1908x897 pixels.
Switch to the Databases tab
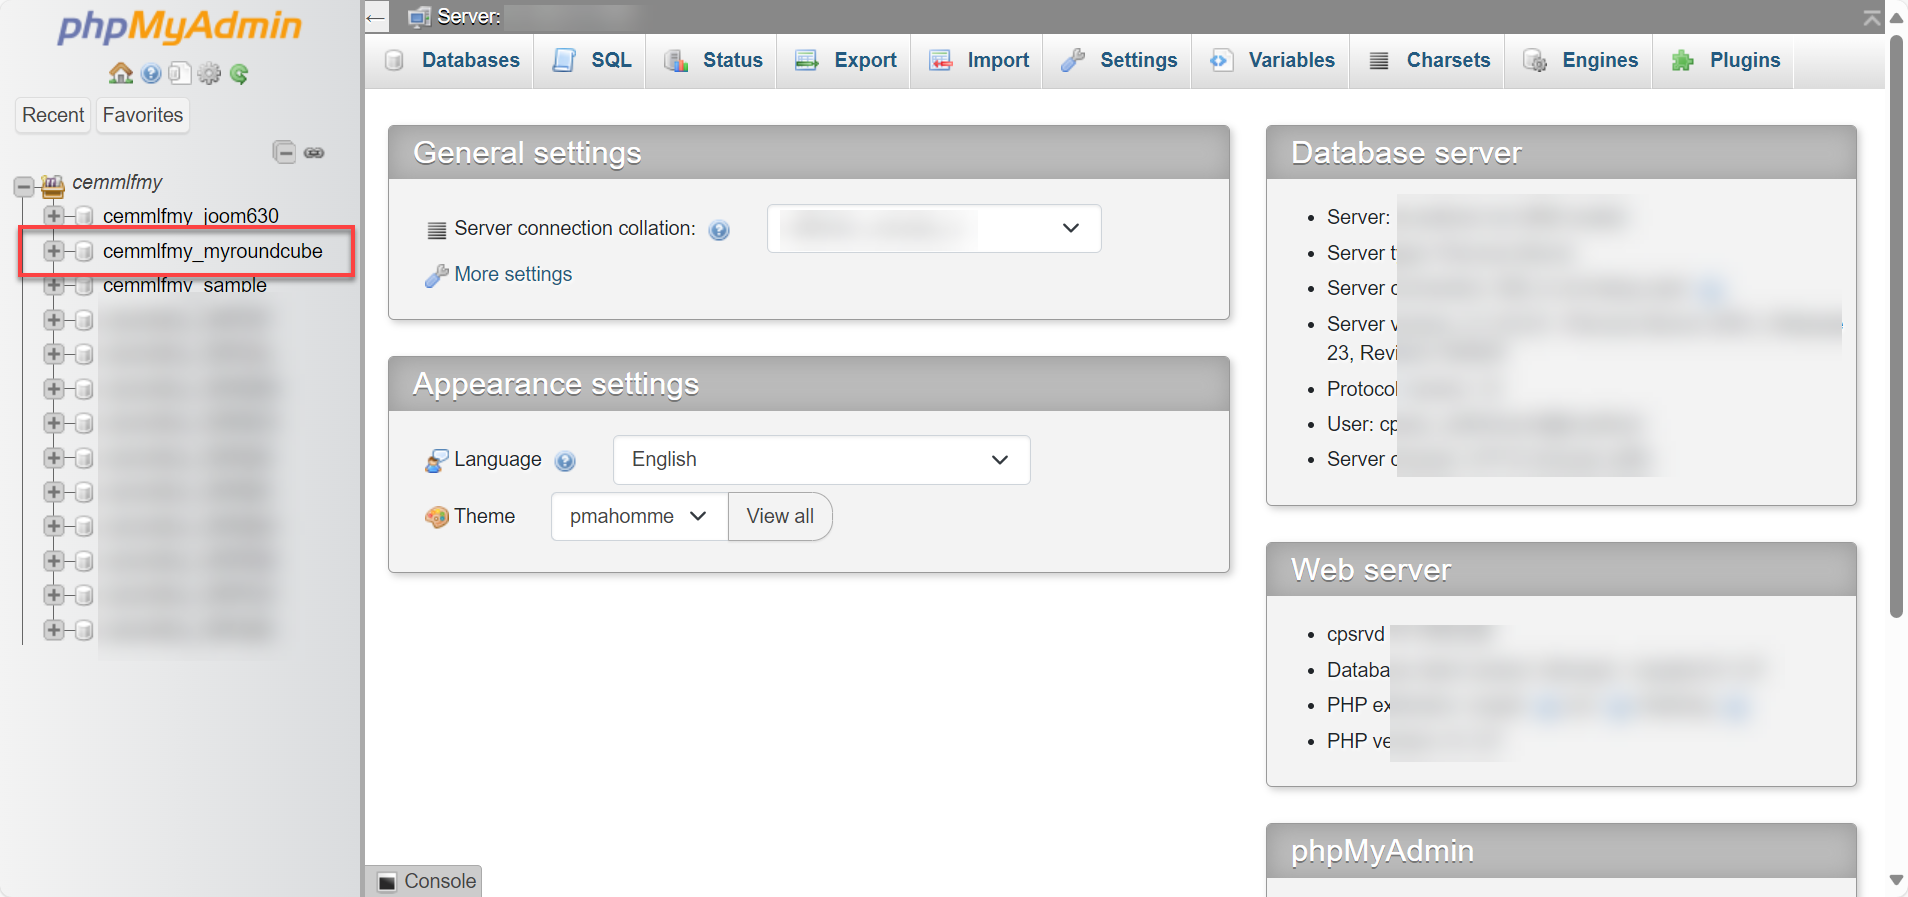(x=452, y=61)
